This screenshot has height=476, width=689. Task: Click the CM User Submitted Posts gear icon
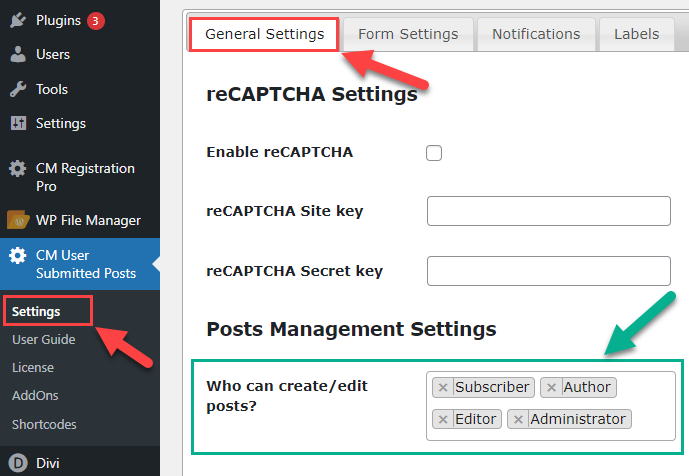[18, 255]
